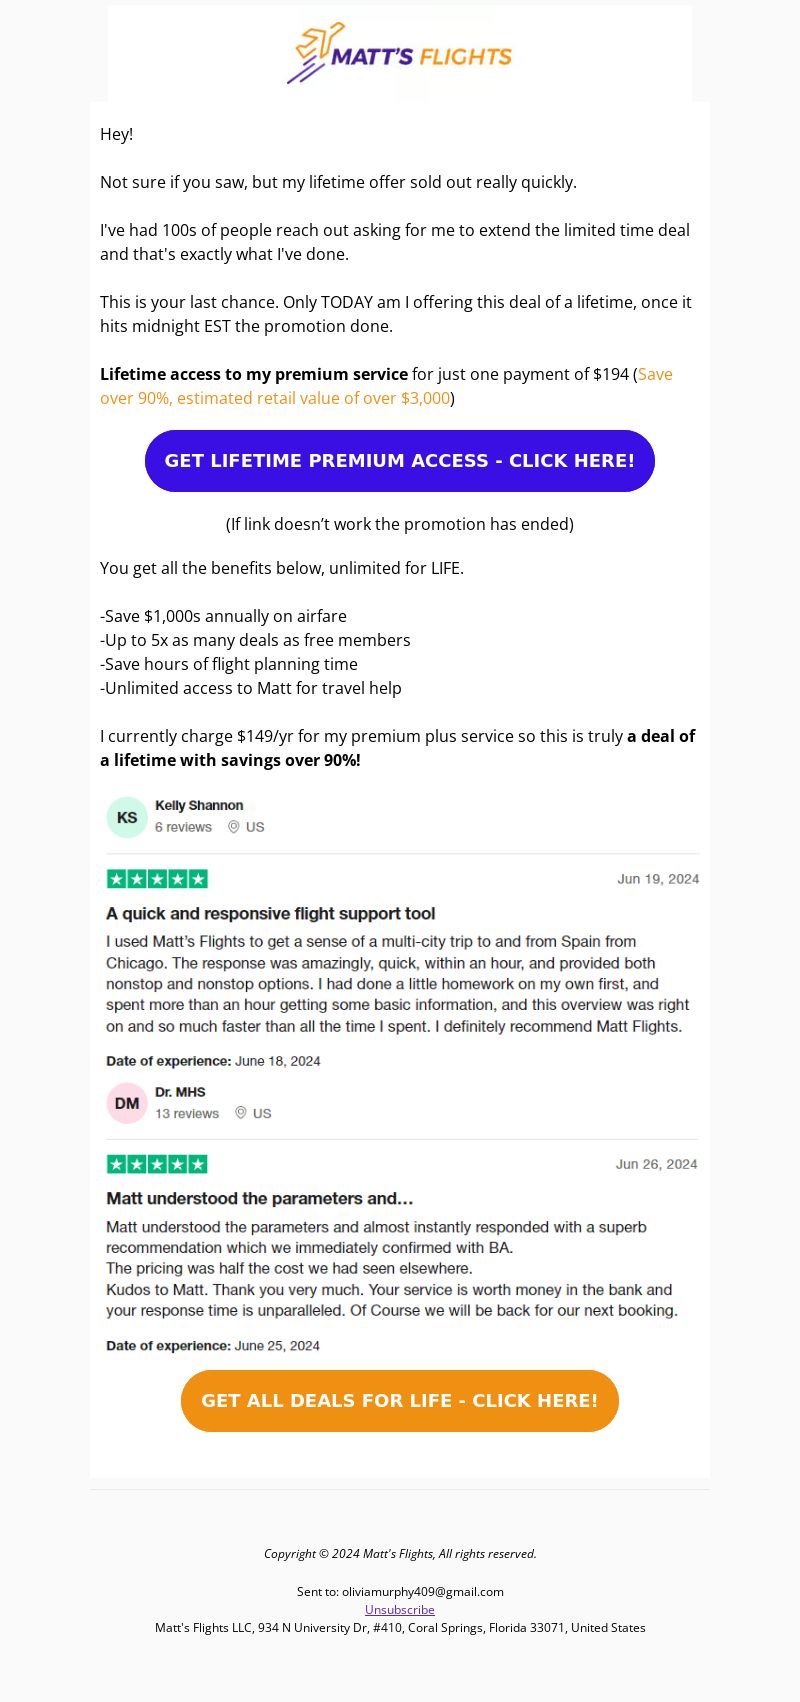Click the KS avatar of Kelly Shannon

(x=127, y=817)
